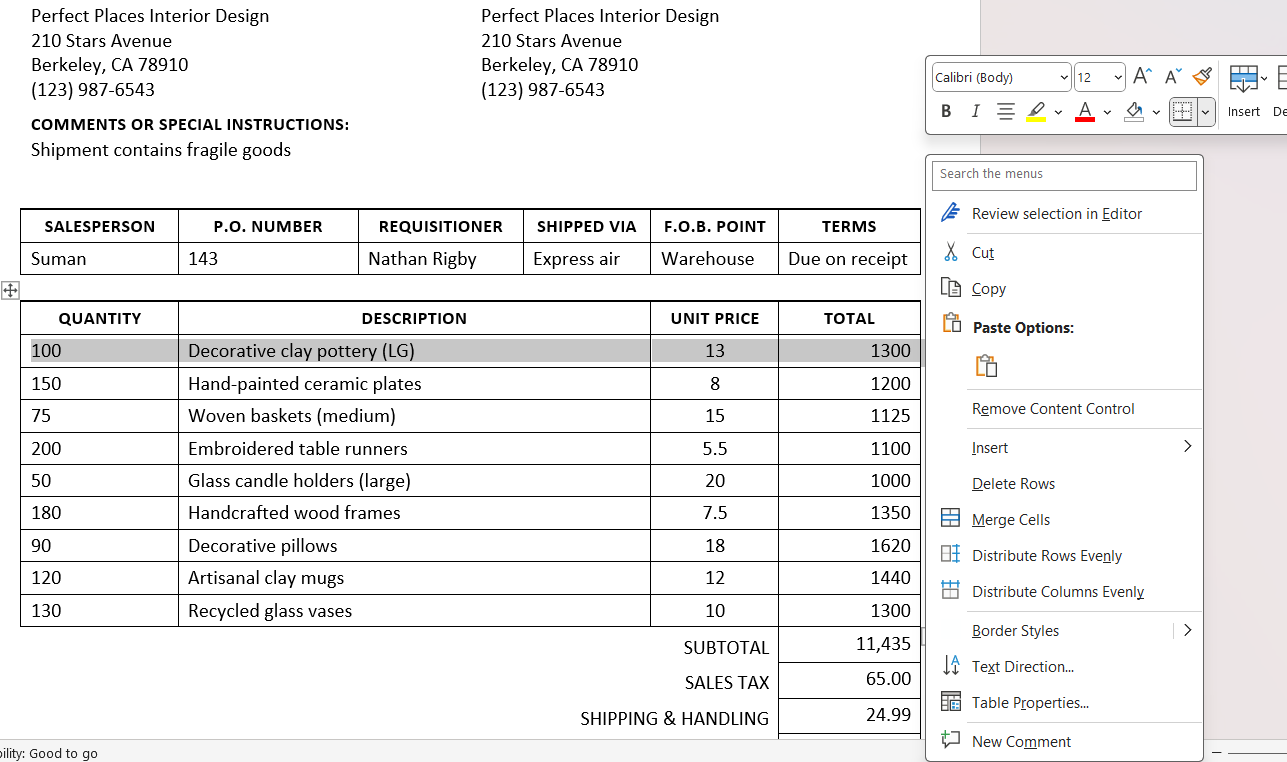
Task: Click the Decrease Font Size icon
Action: (x=1173, y=76)
